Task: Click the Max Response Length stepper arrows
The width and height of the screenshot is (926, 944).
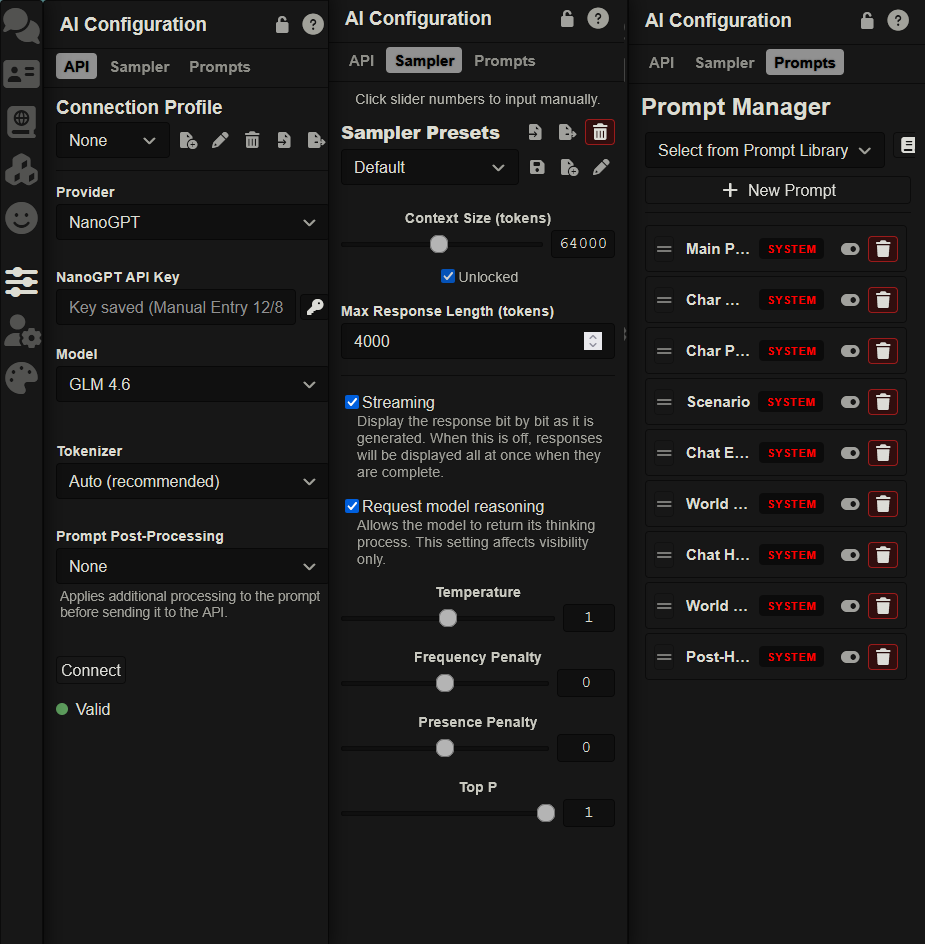Action: pos(592,341)
